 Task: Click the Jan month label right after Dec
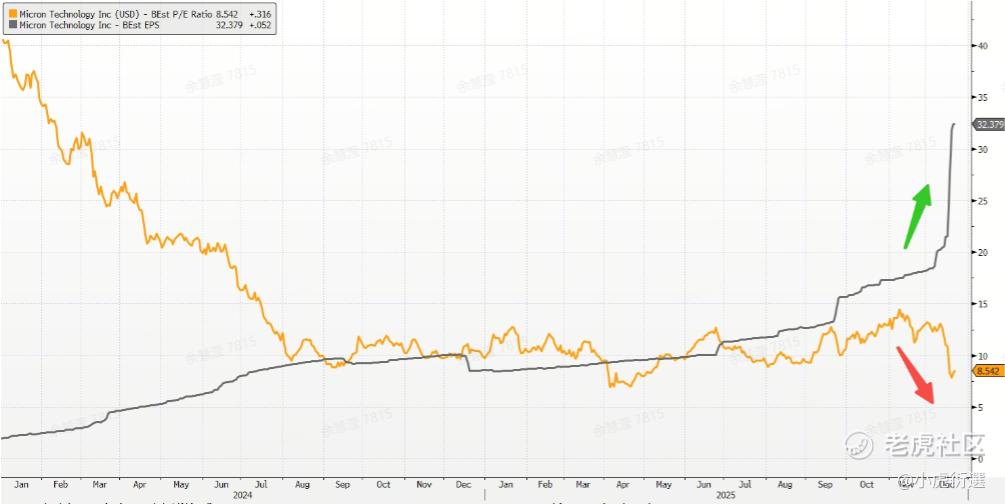505,485
